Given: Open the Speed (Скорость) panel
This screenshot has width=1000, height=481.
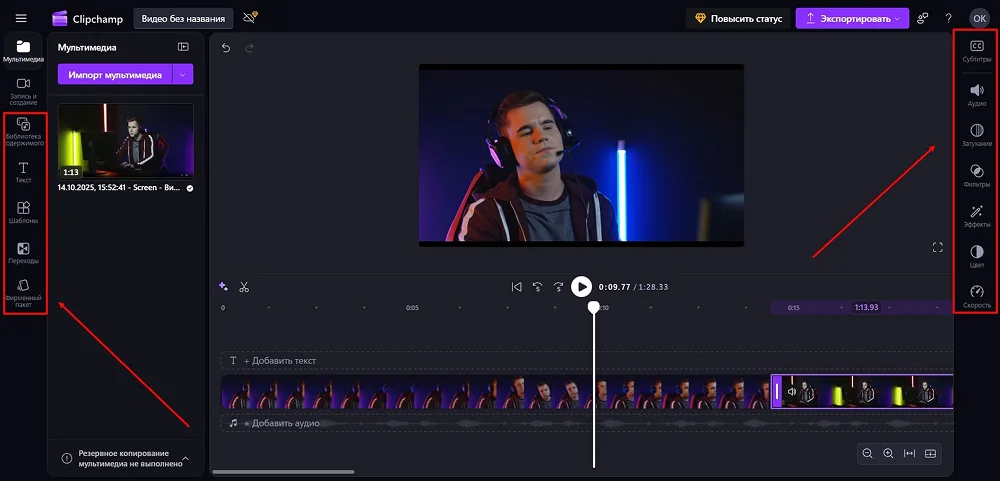Looking at the screenshot, I should click(976, 295).
